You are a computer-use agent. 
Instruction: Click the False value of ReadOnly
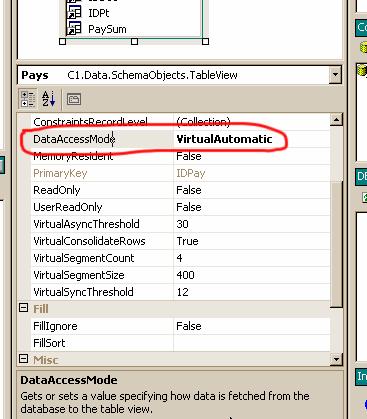coord(189,190)
